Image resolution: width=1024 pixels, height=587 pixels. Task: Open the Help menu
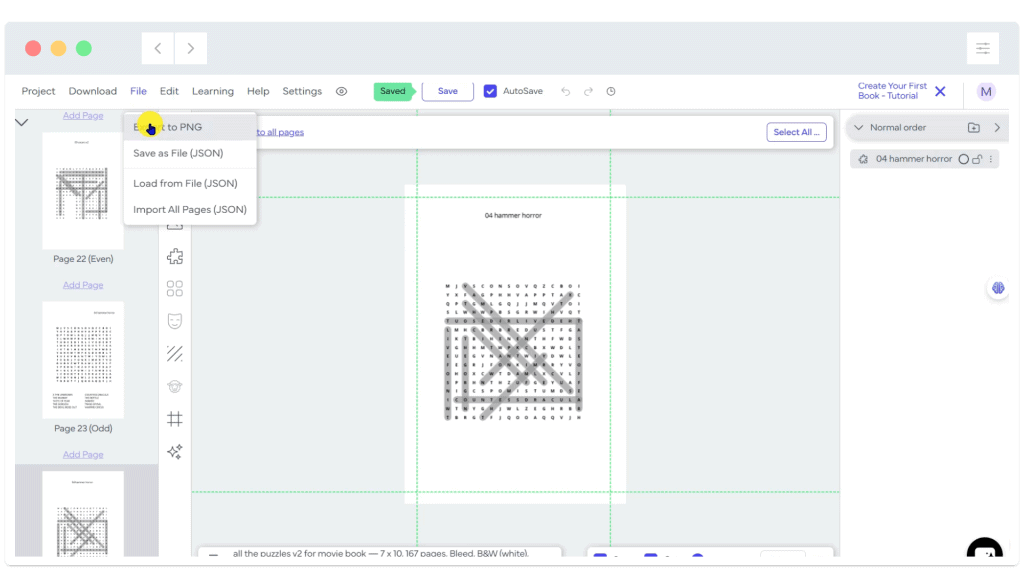click(x=258, y=91)
